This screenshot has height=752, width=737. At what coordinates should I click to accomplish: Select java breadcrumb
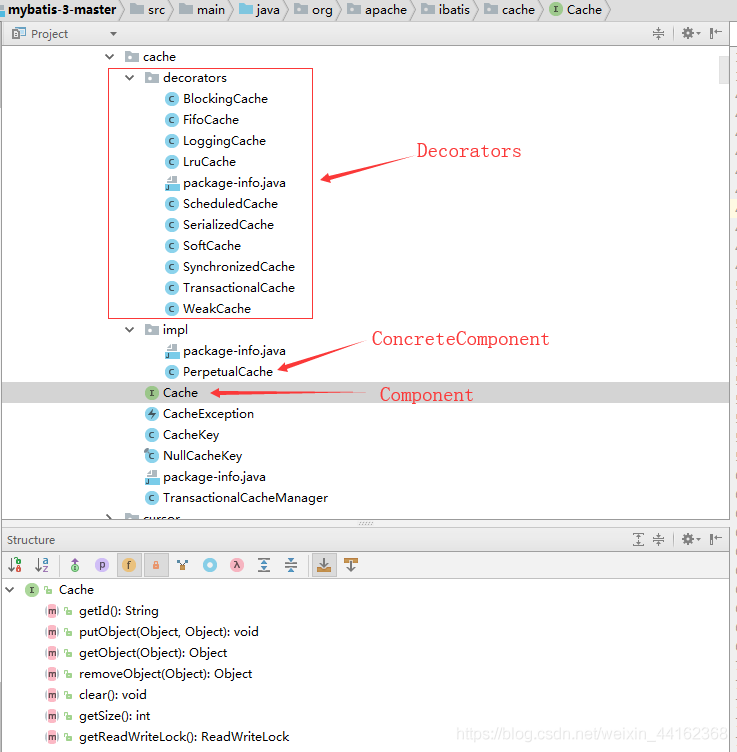tap(259, 10)
